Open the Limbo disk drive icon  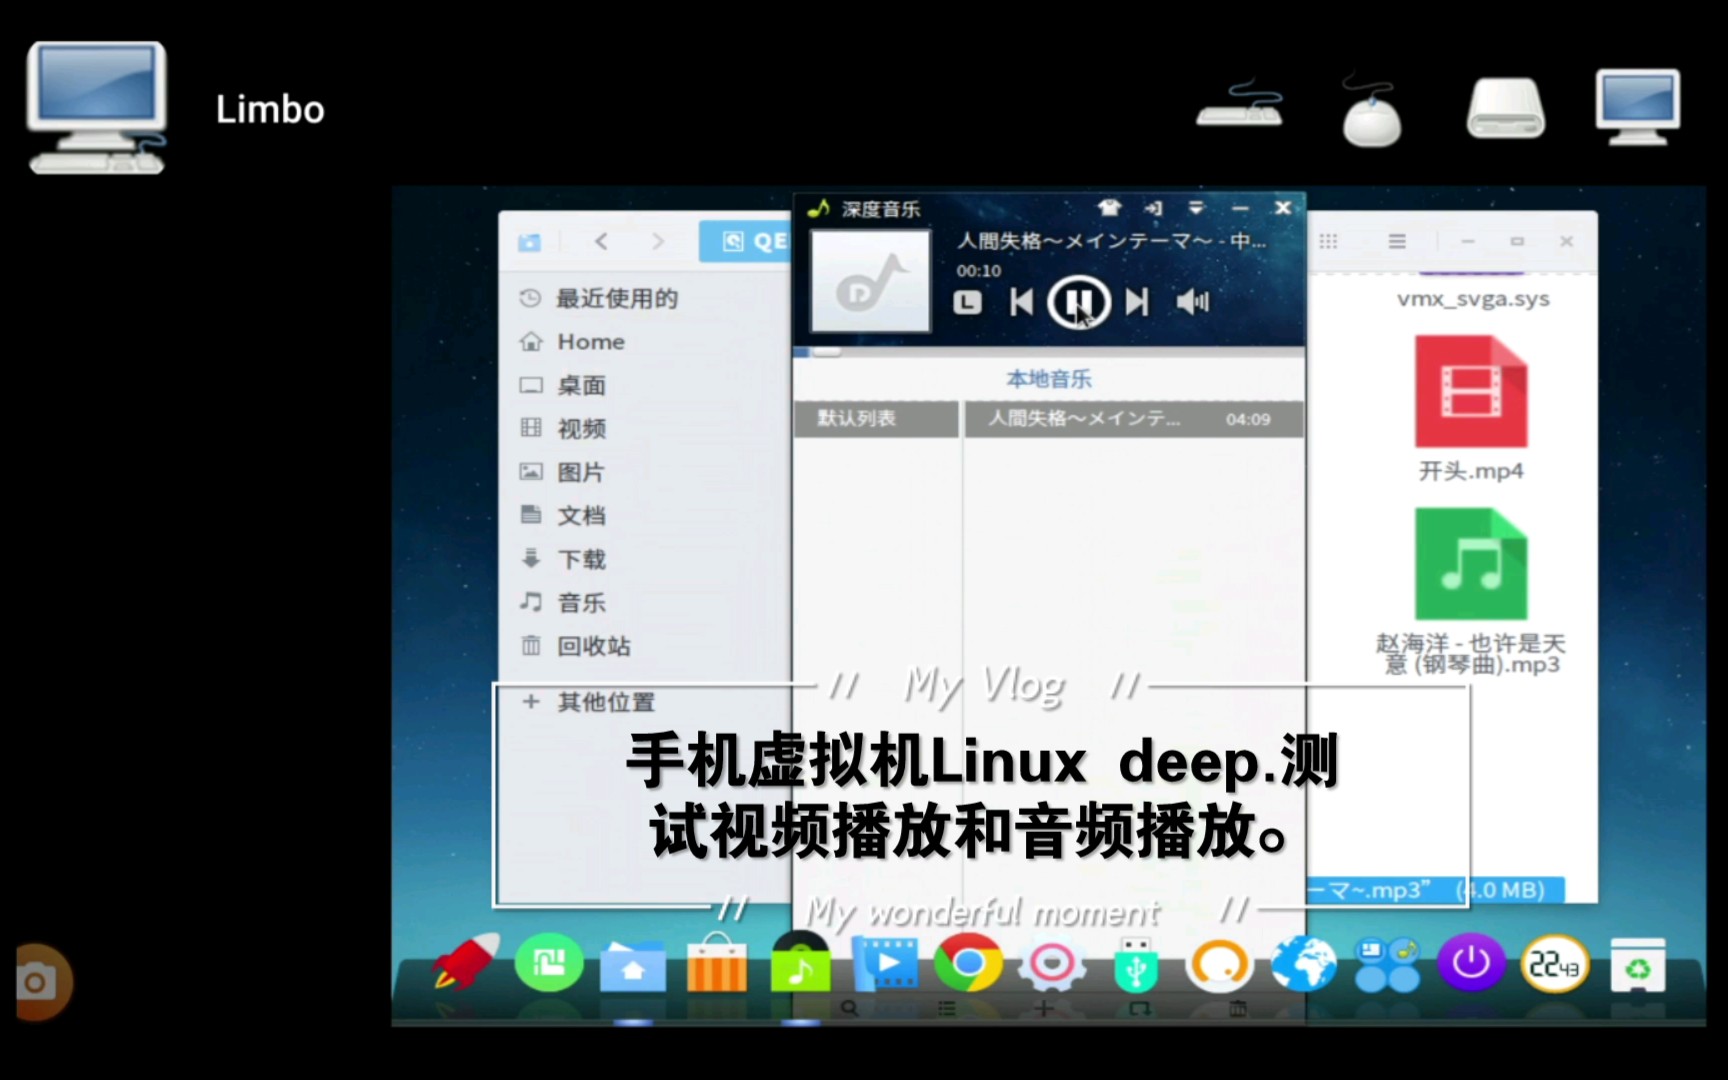click(1506, 108)
